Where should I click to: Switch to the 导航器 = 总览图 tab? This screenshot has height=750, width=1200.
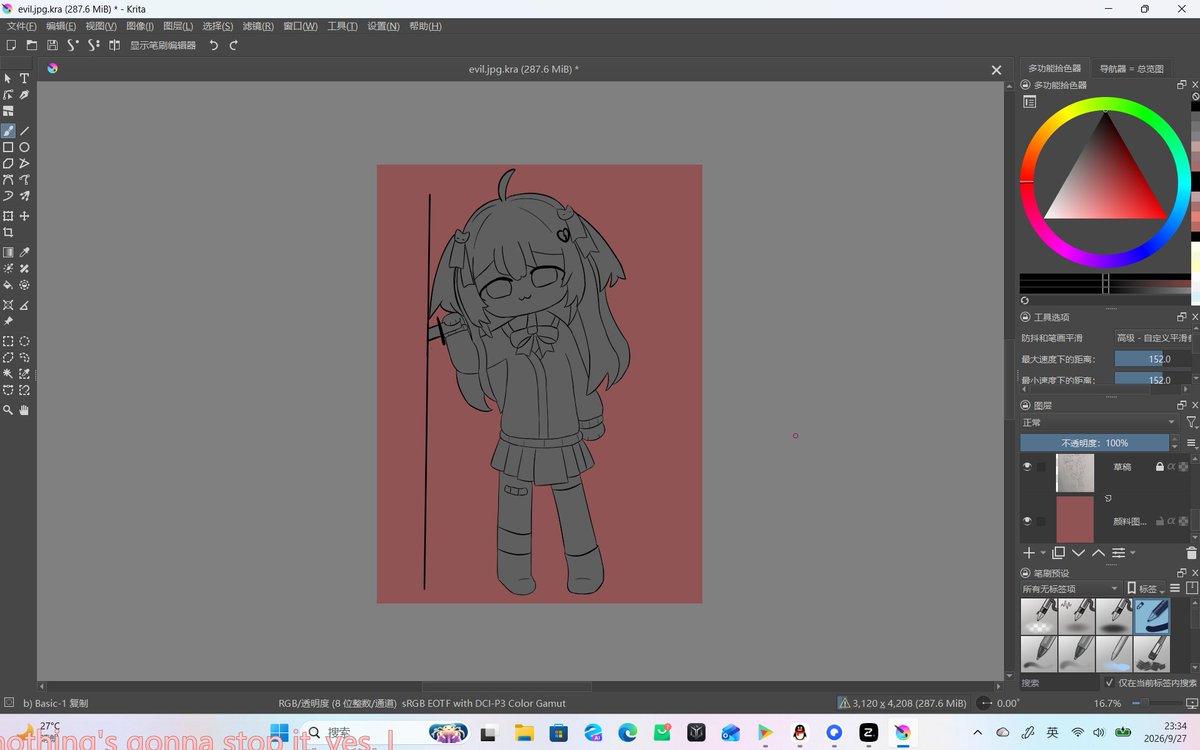(x=1131, y=69)
